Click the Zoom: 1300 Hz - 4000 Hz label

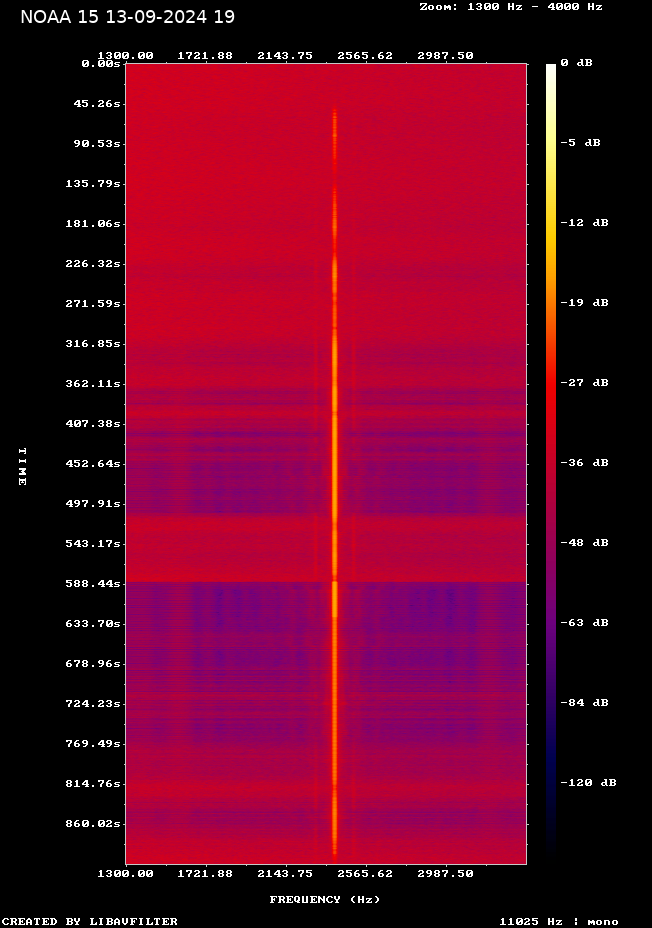pyautogui.click(x=511, y=6)
